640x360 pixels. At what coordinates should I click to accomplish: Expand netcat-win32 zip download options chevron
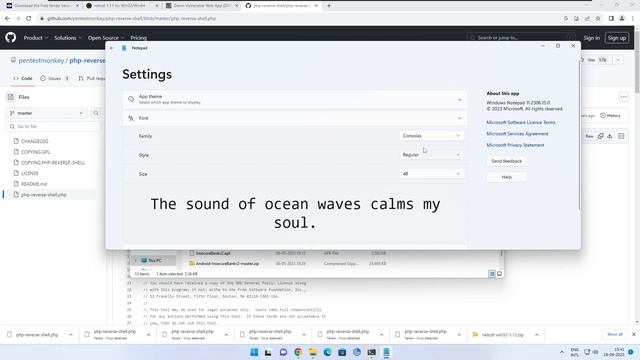537,335
